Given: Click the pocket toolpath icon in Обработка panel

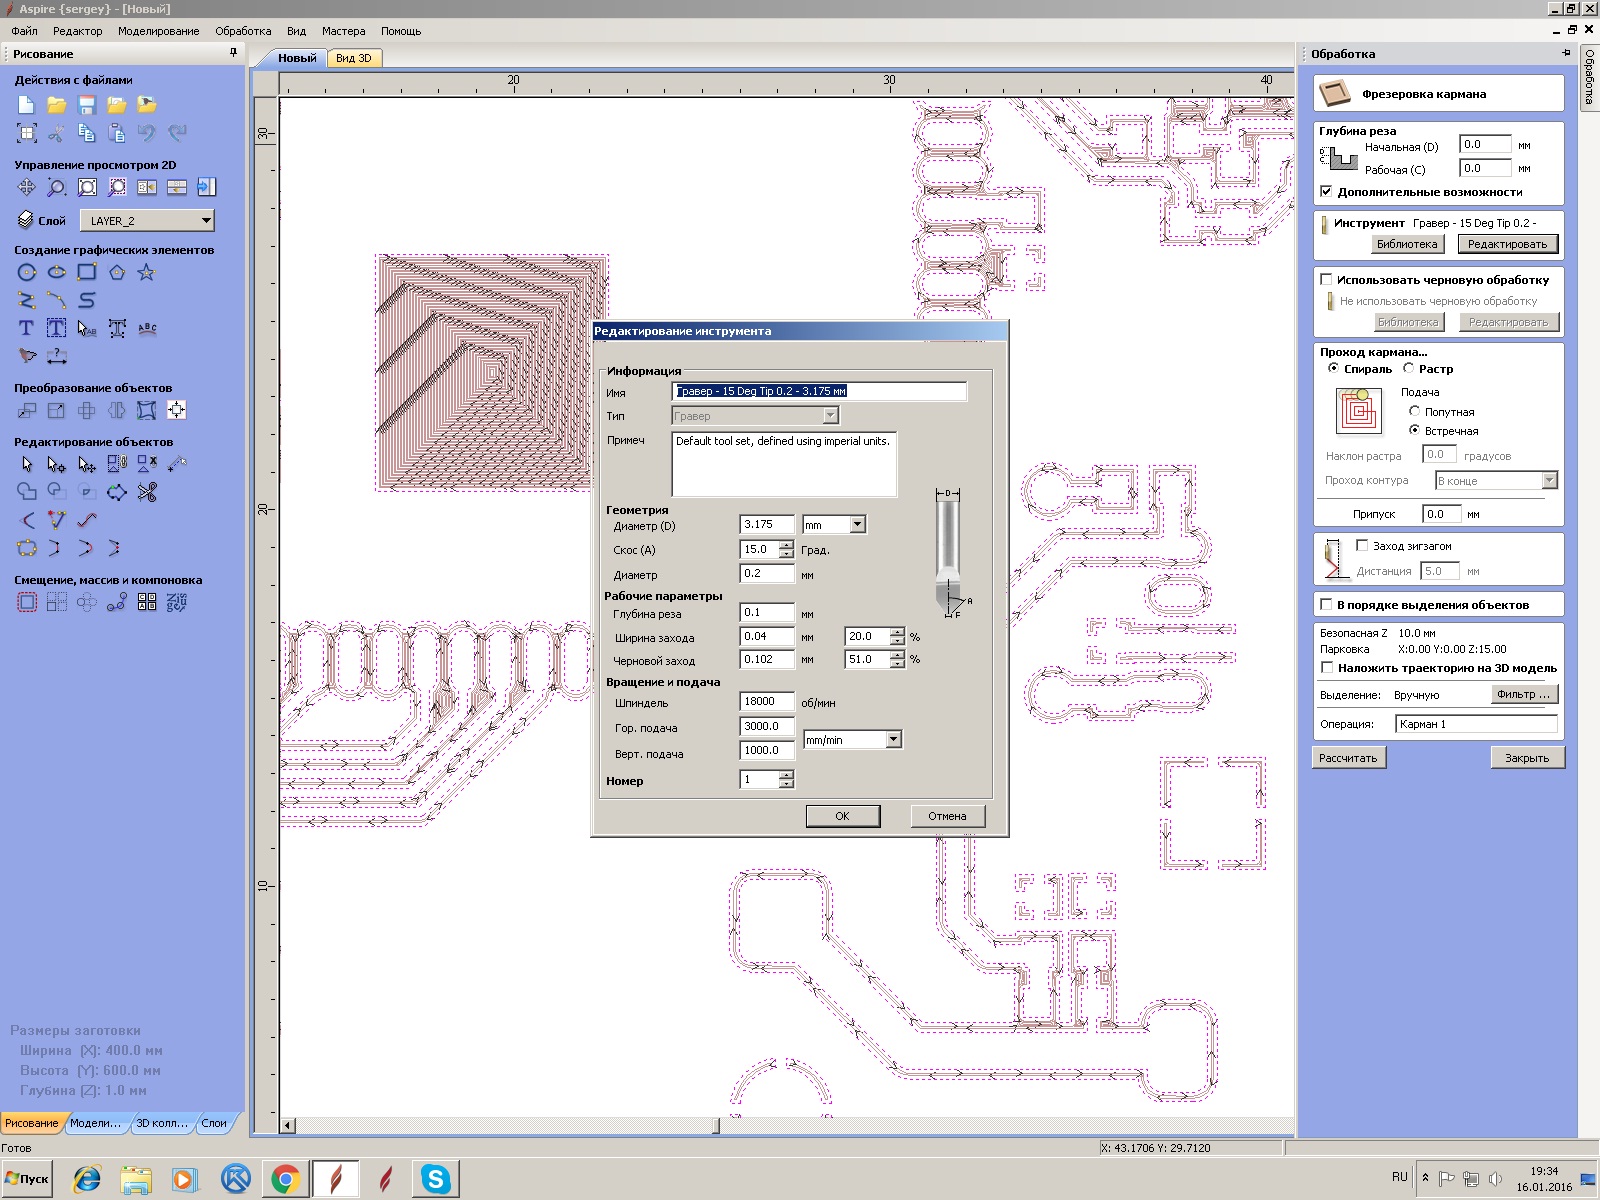Looking at the screenshot, I should 1335,94.
